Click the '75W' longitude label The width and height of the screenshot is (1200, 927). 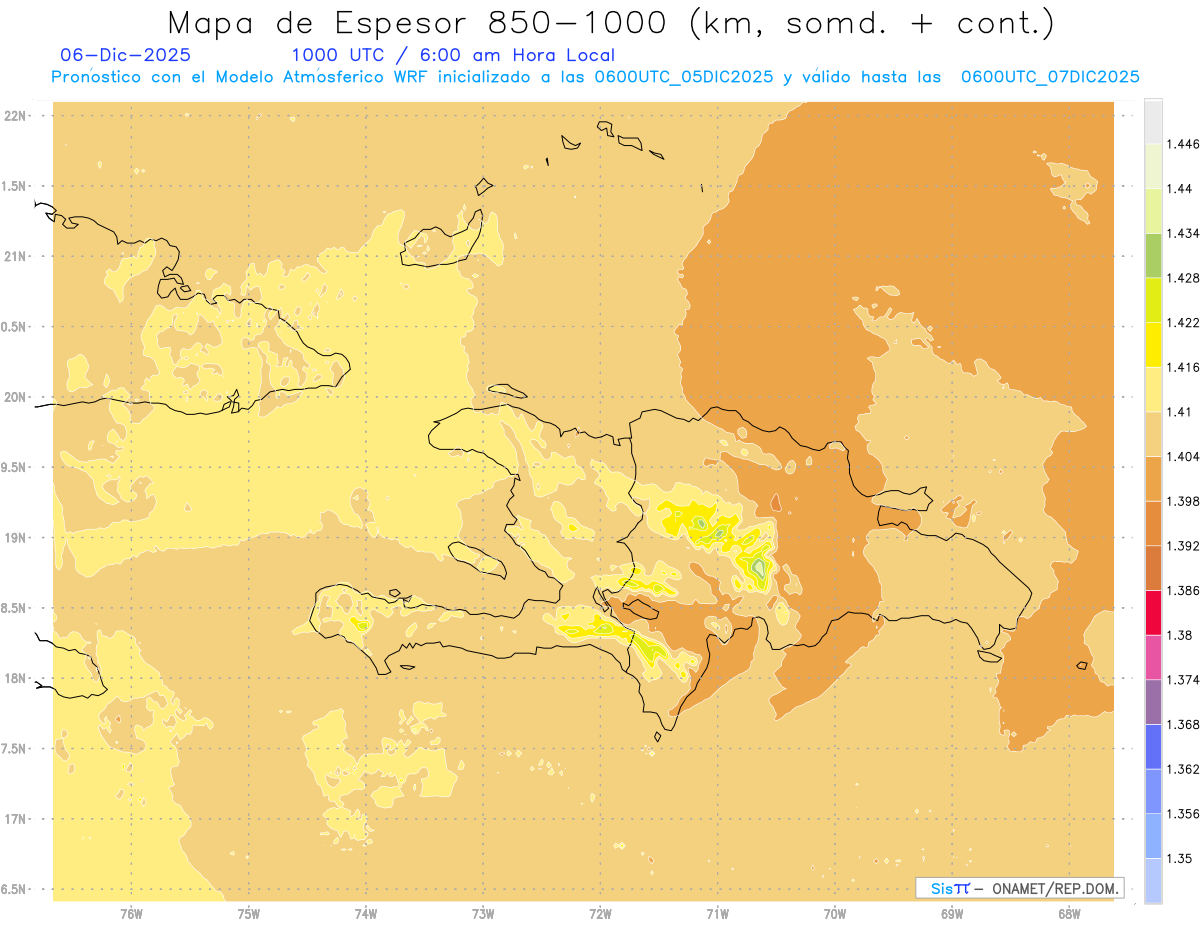tap(249, 914)
